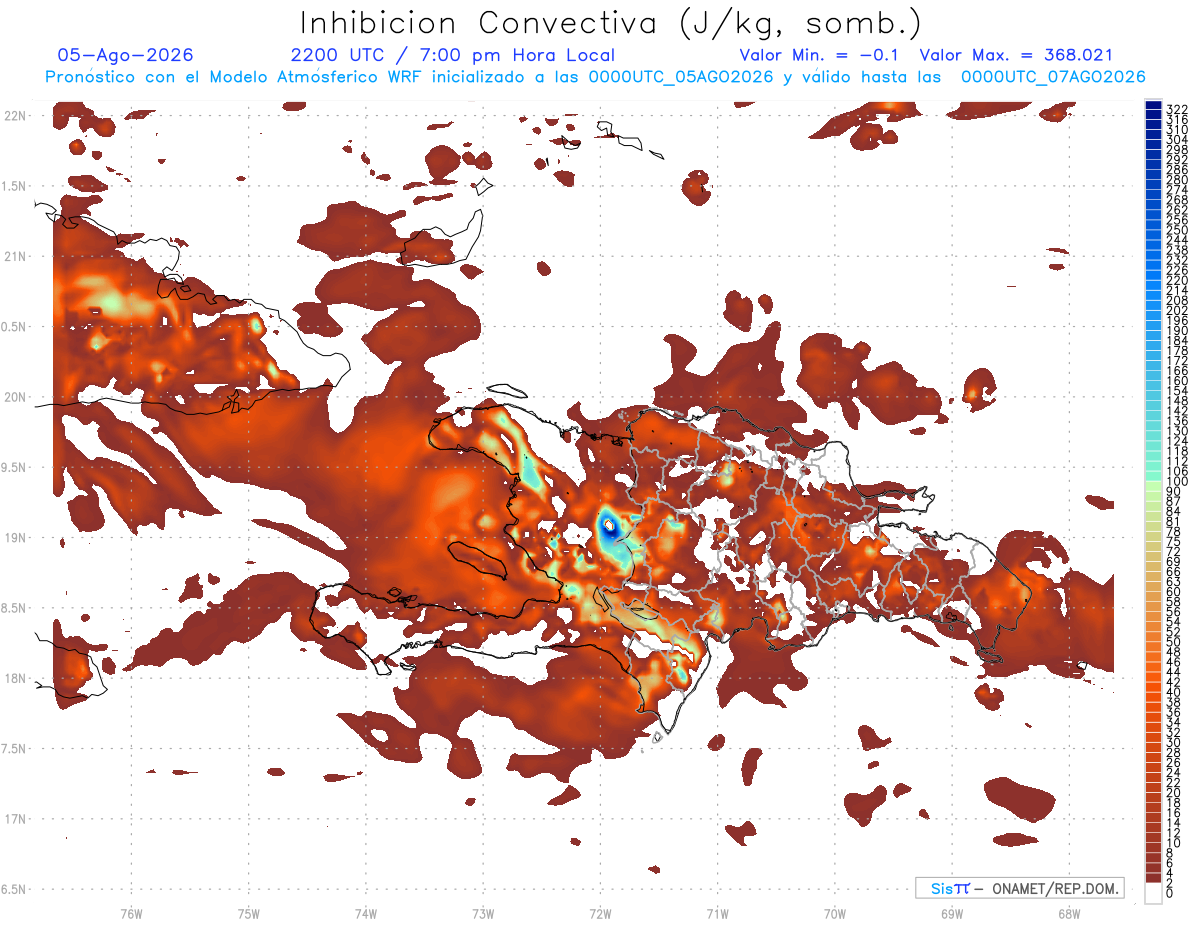Image resolution: width=1200 pixels, height=927 pixels.
Task: Click the "100" label on the color scale
Action: 1177,482
